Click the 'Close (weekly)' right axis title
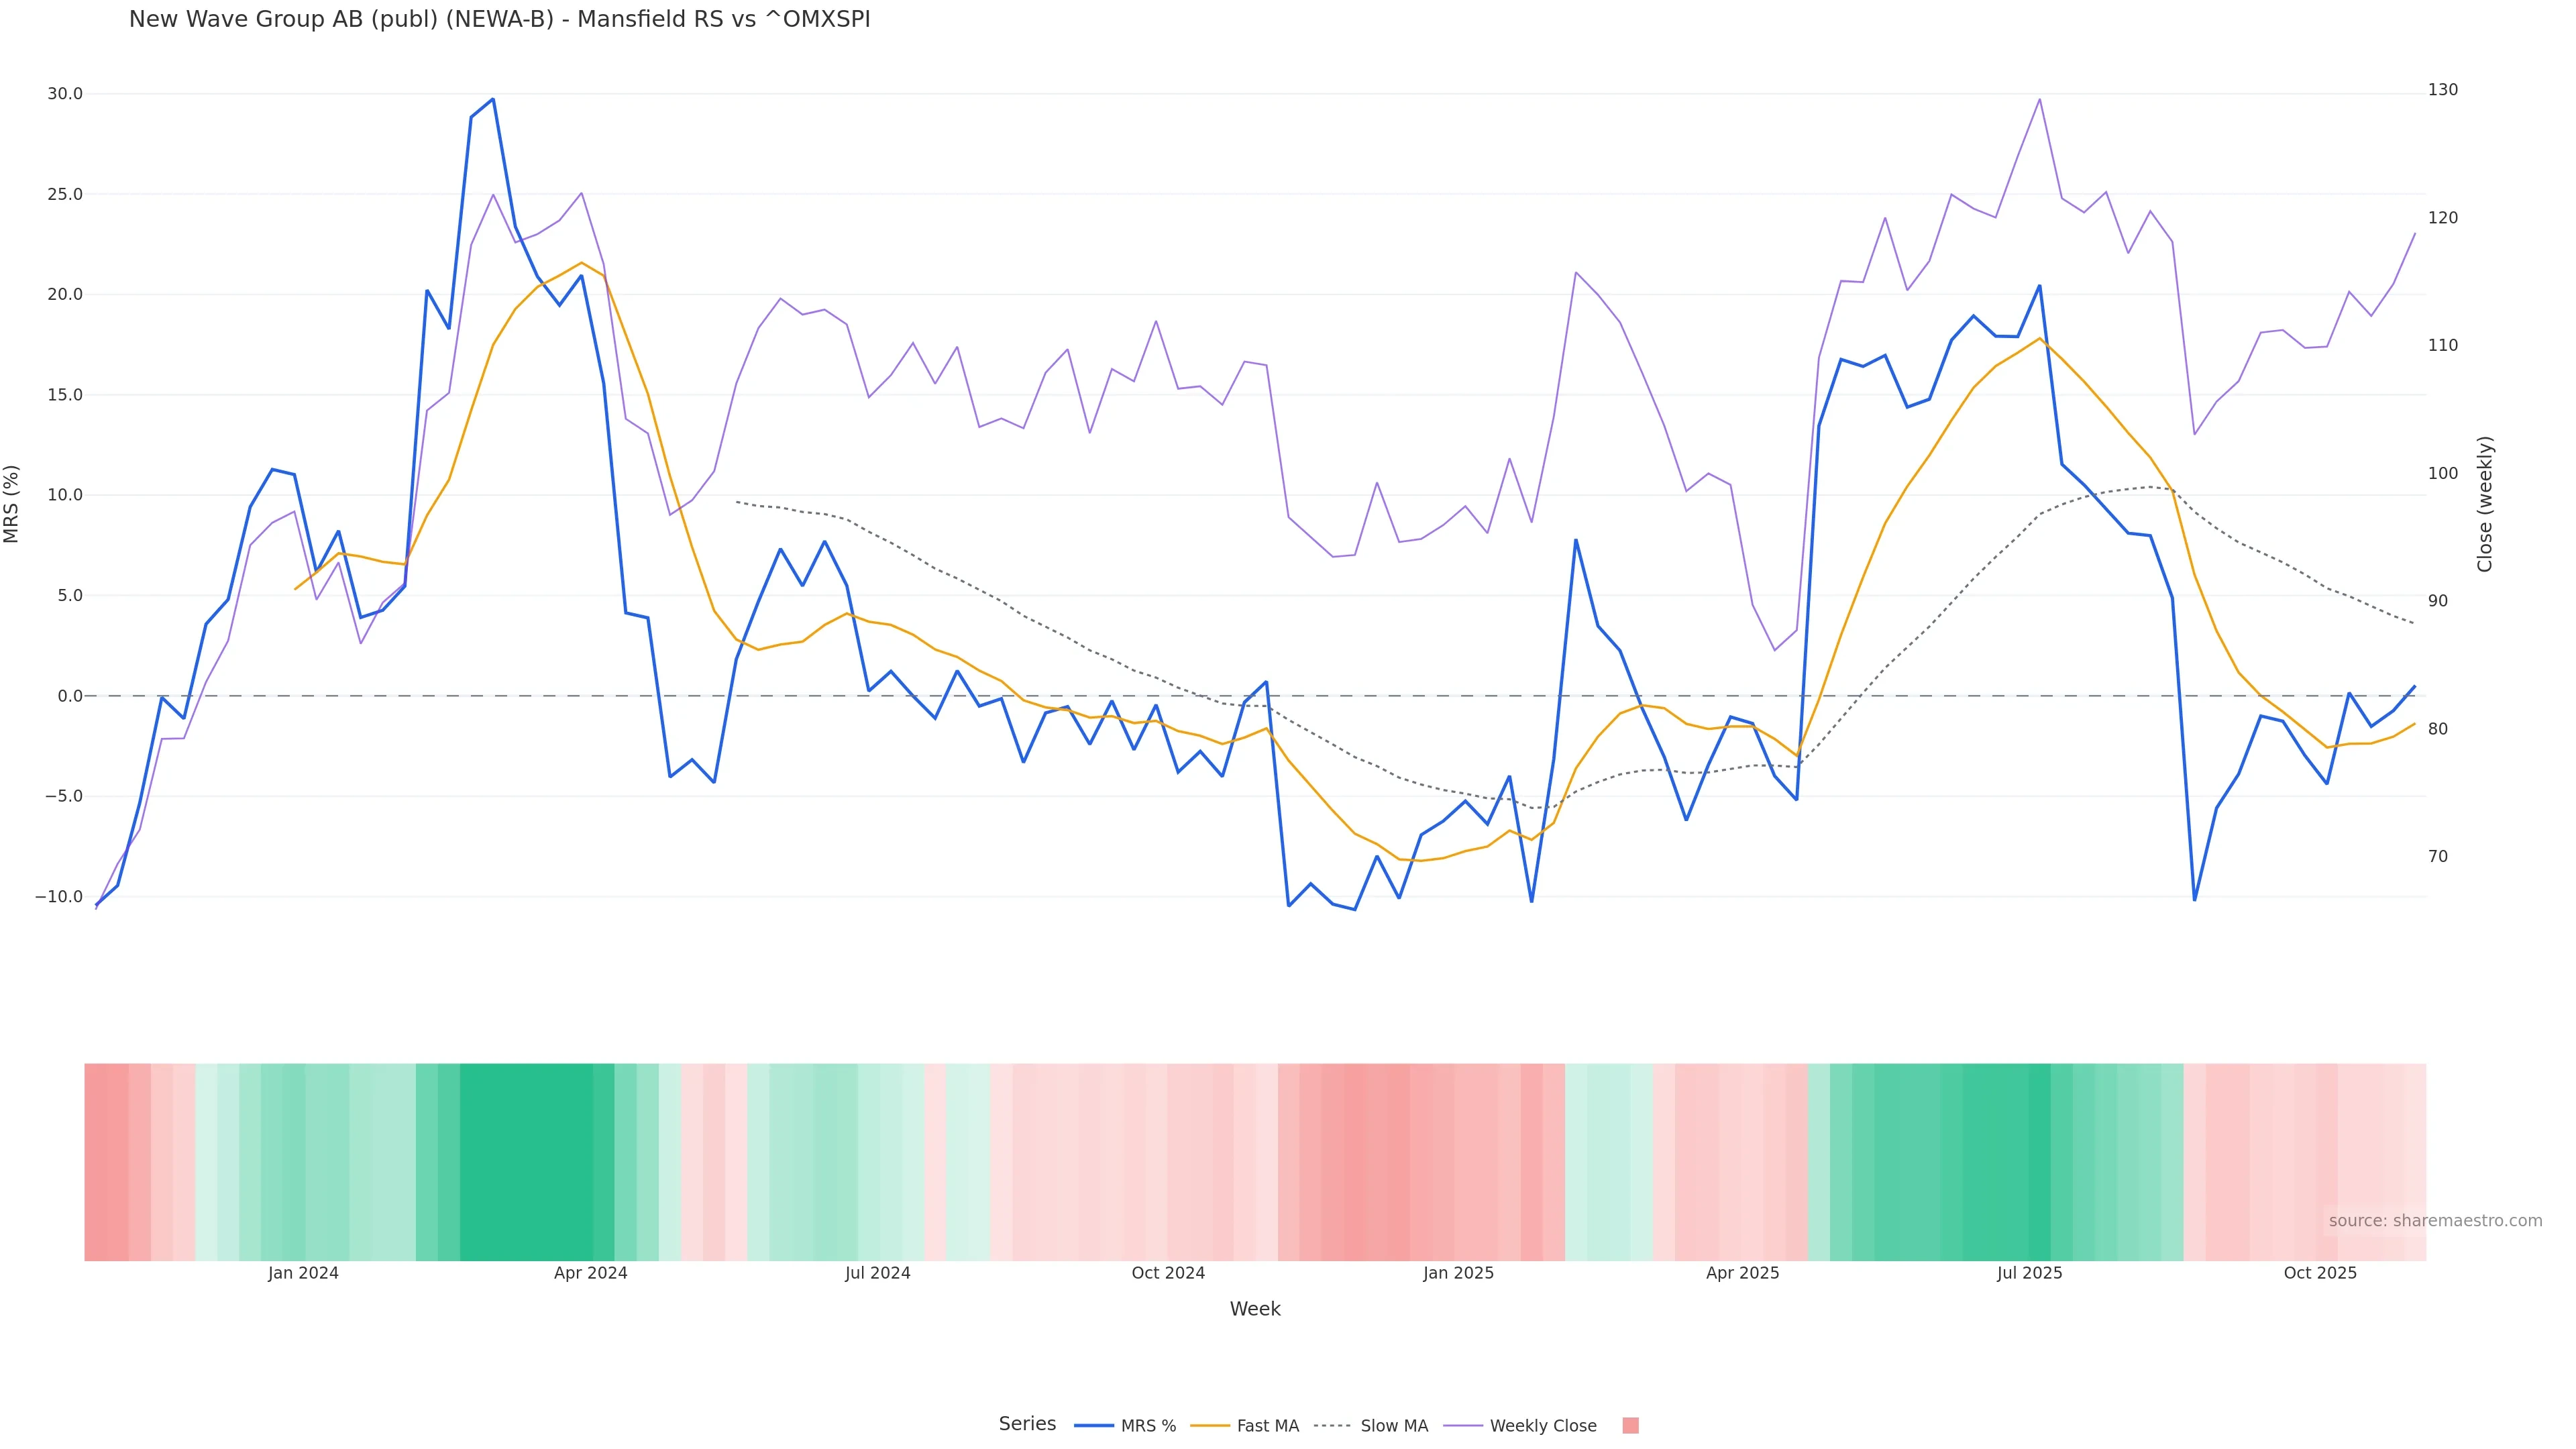Viewport: 2576px width, 1449px height. click(x=2485, y=504)
